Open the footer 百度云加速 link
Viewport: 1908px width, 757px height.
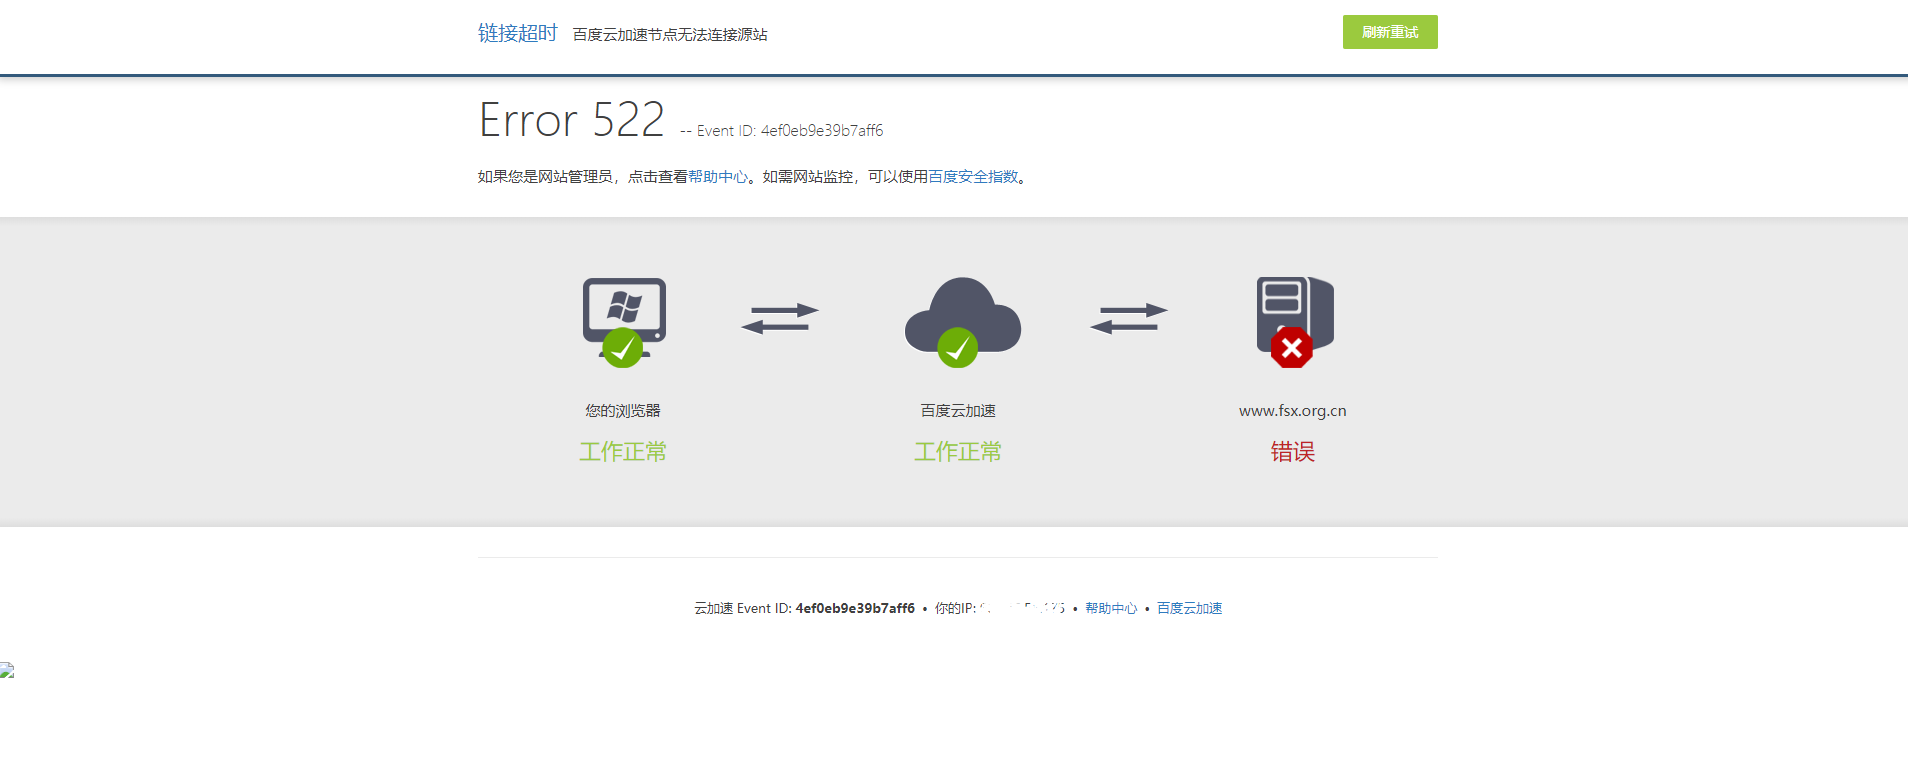pos(1189,608)
